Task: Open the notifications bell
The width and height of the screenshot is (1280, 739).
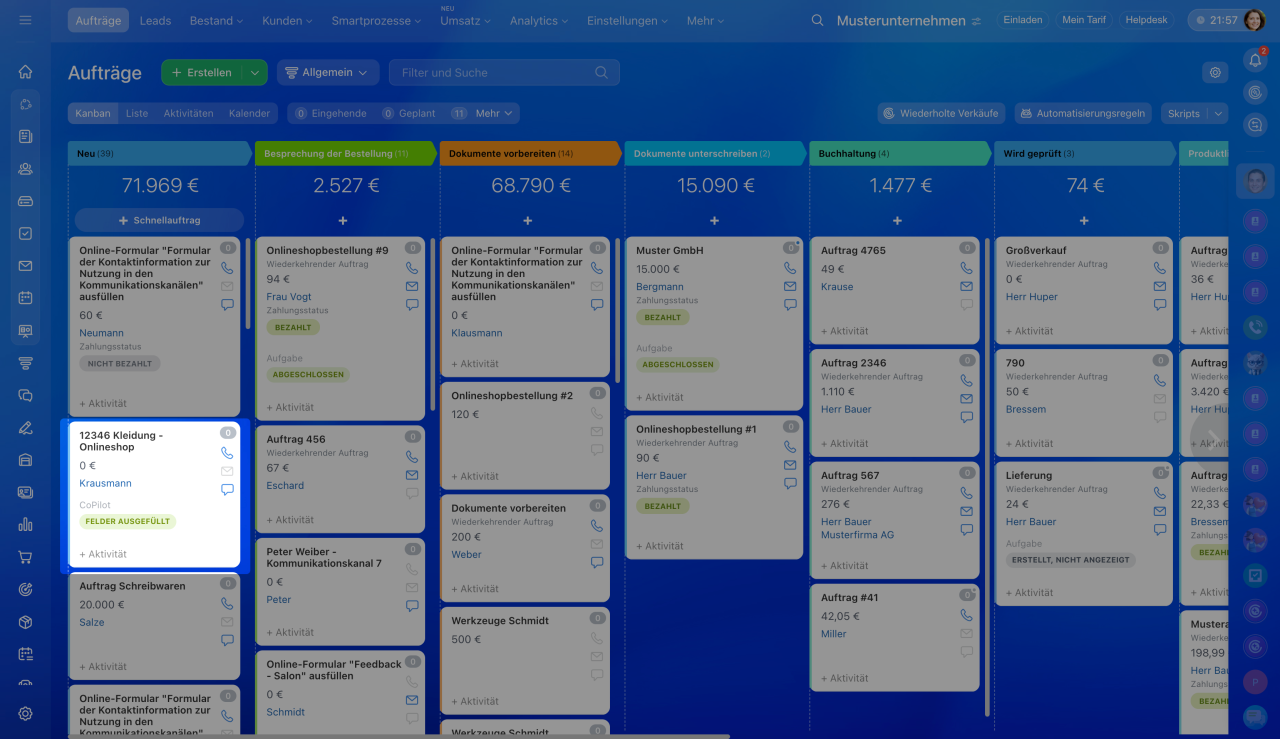Action: (x=1255, y=60)
